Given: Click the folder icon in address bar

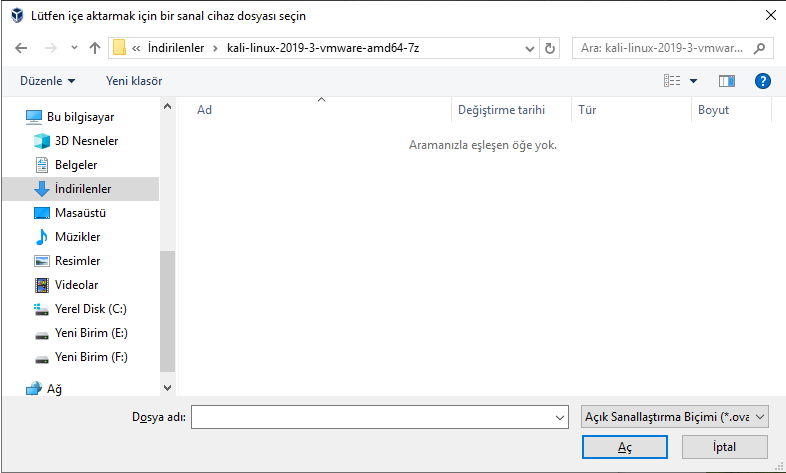Looking at the screenshot, I should (119, 48).
